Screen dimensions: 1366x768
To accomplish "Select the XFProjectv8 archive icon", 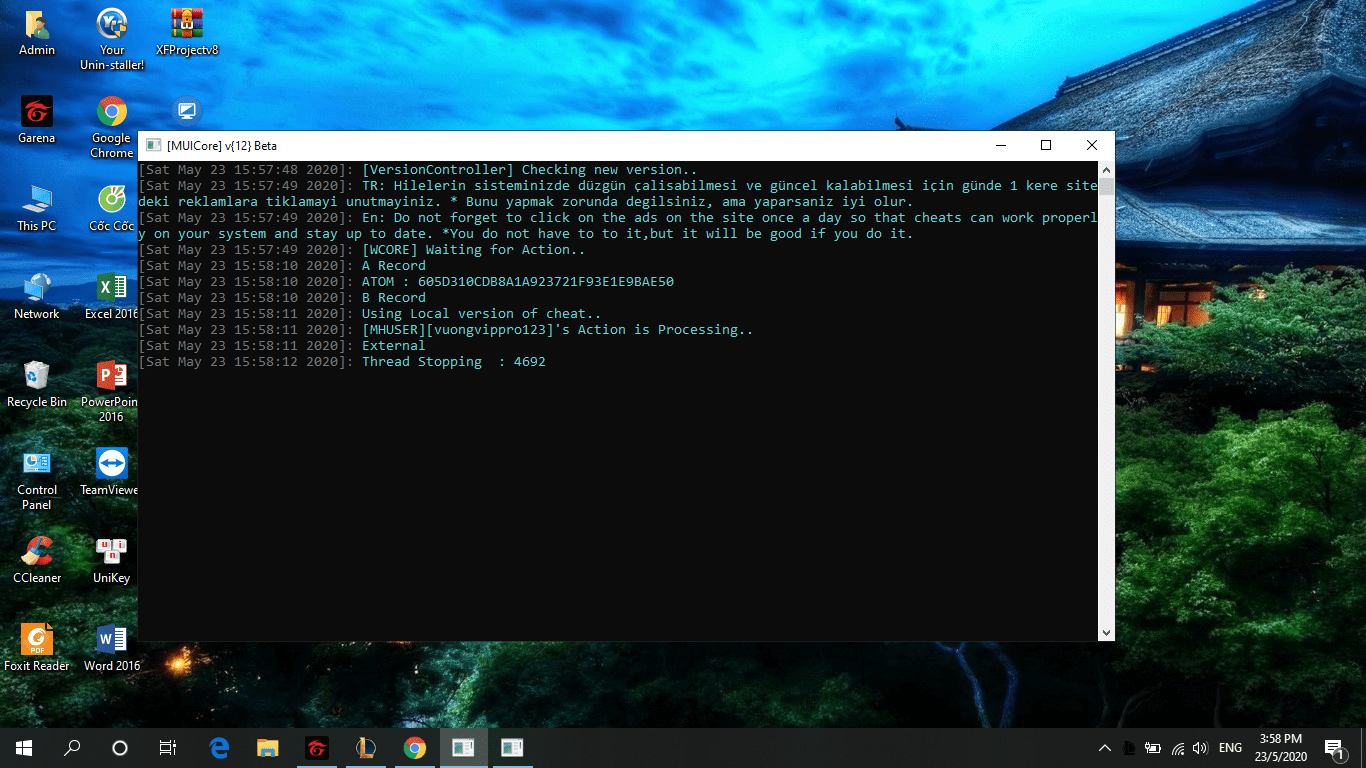I will point(187,32).
